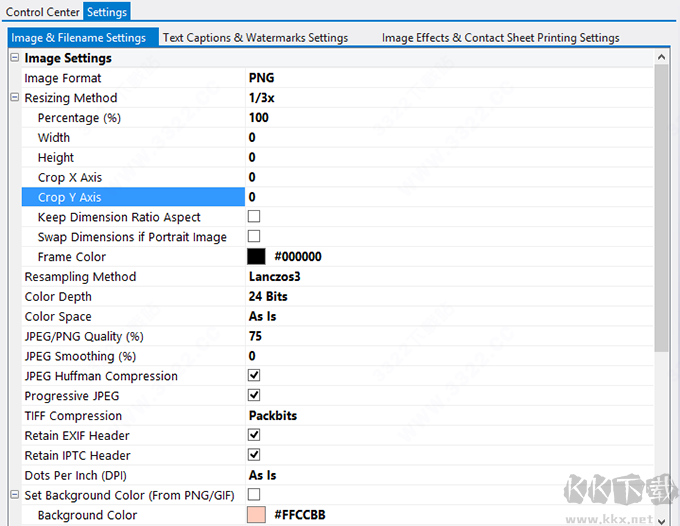The height and width of the screenshot is (526, 680).
Task: Open the Image Format PNG value
Action: coord(262,78)
